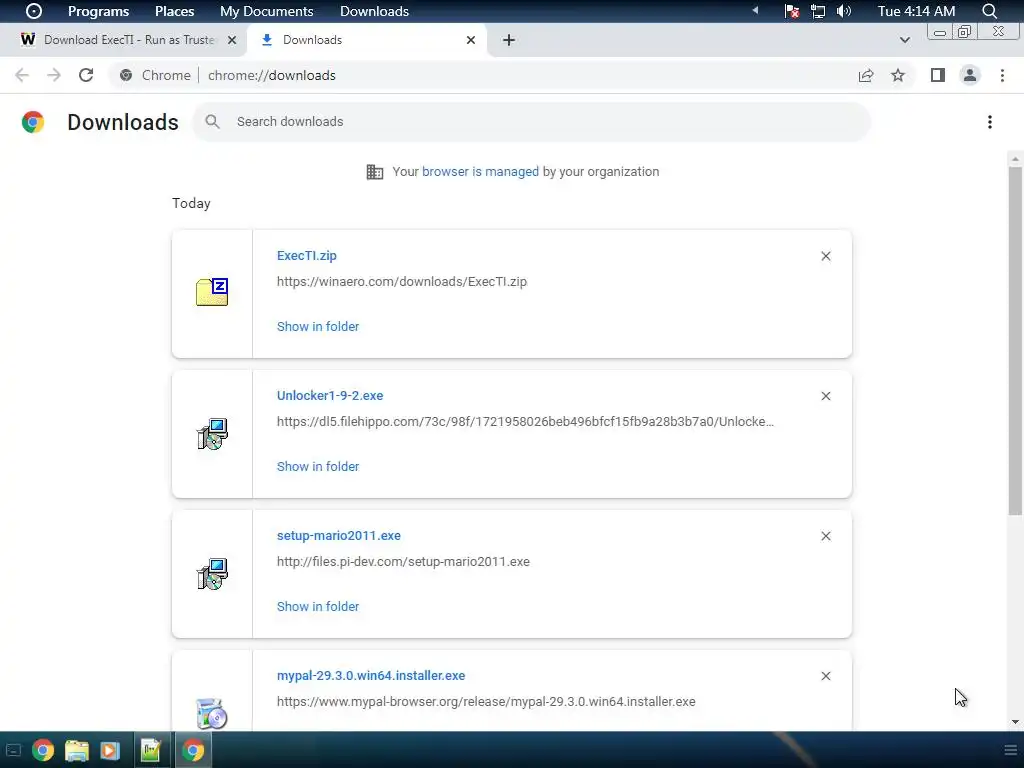This screenshot has width=1024, height=768.
Task: Close the Download ExecTI tab
Action: pos(232,40)
